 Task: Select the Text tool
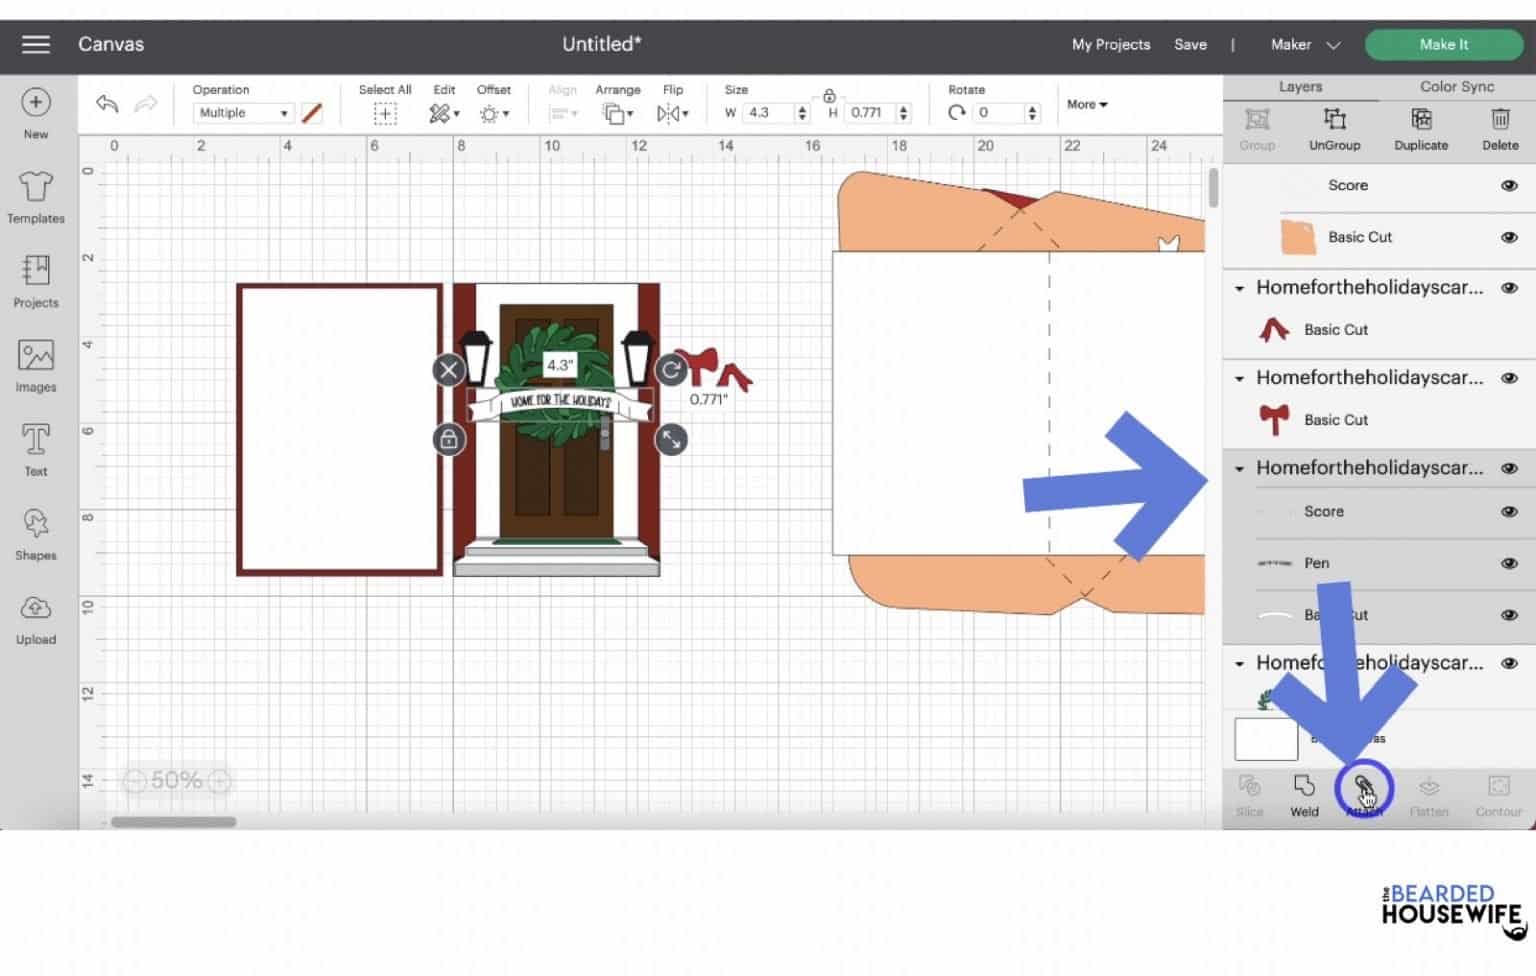point(36,449)
